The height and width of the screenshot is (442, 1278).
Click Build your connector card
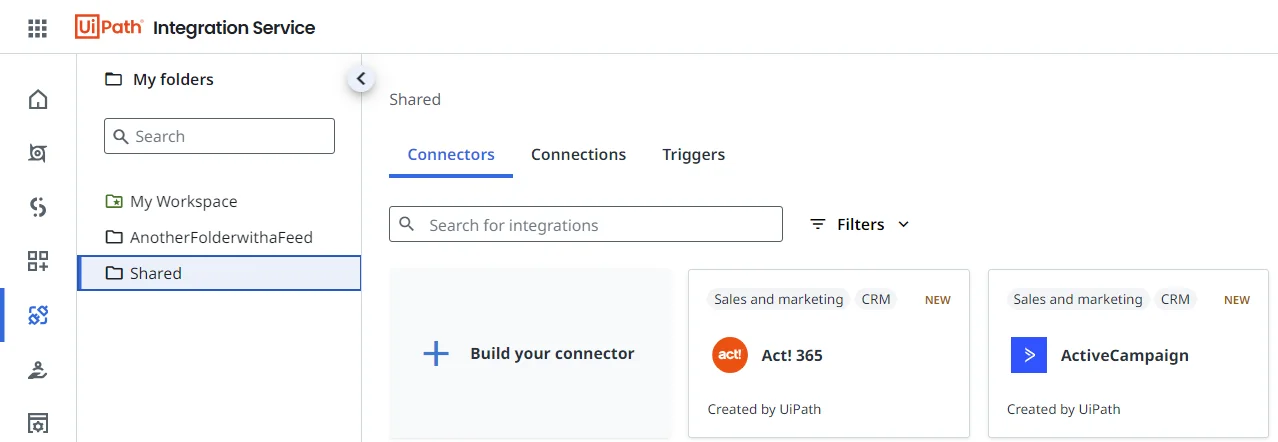click(530, 353)
